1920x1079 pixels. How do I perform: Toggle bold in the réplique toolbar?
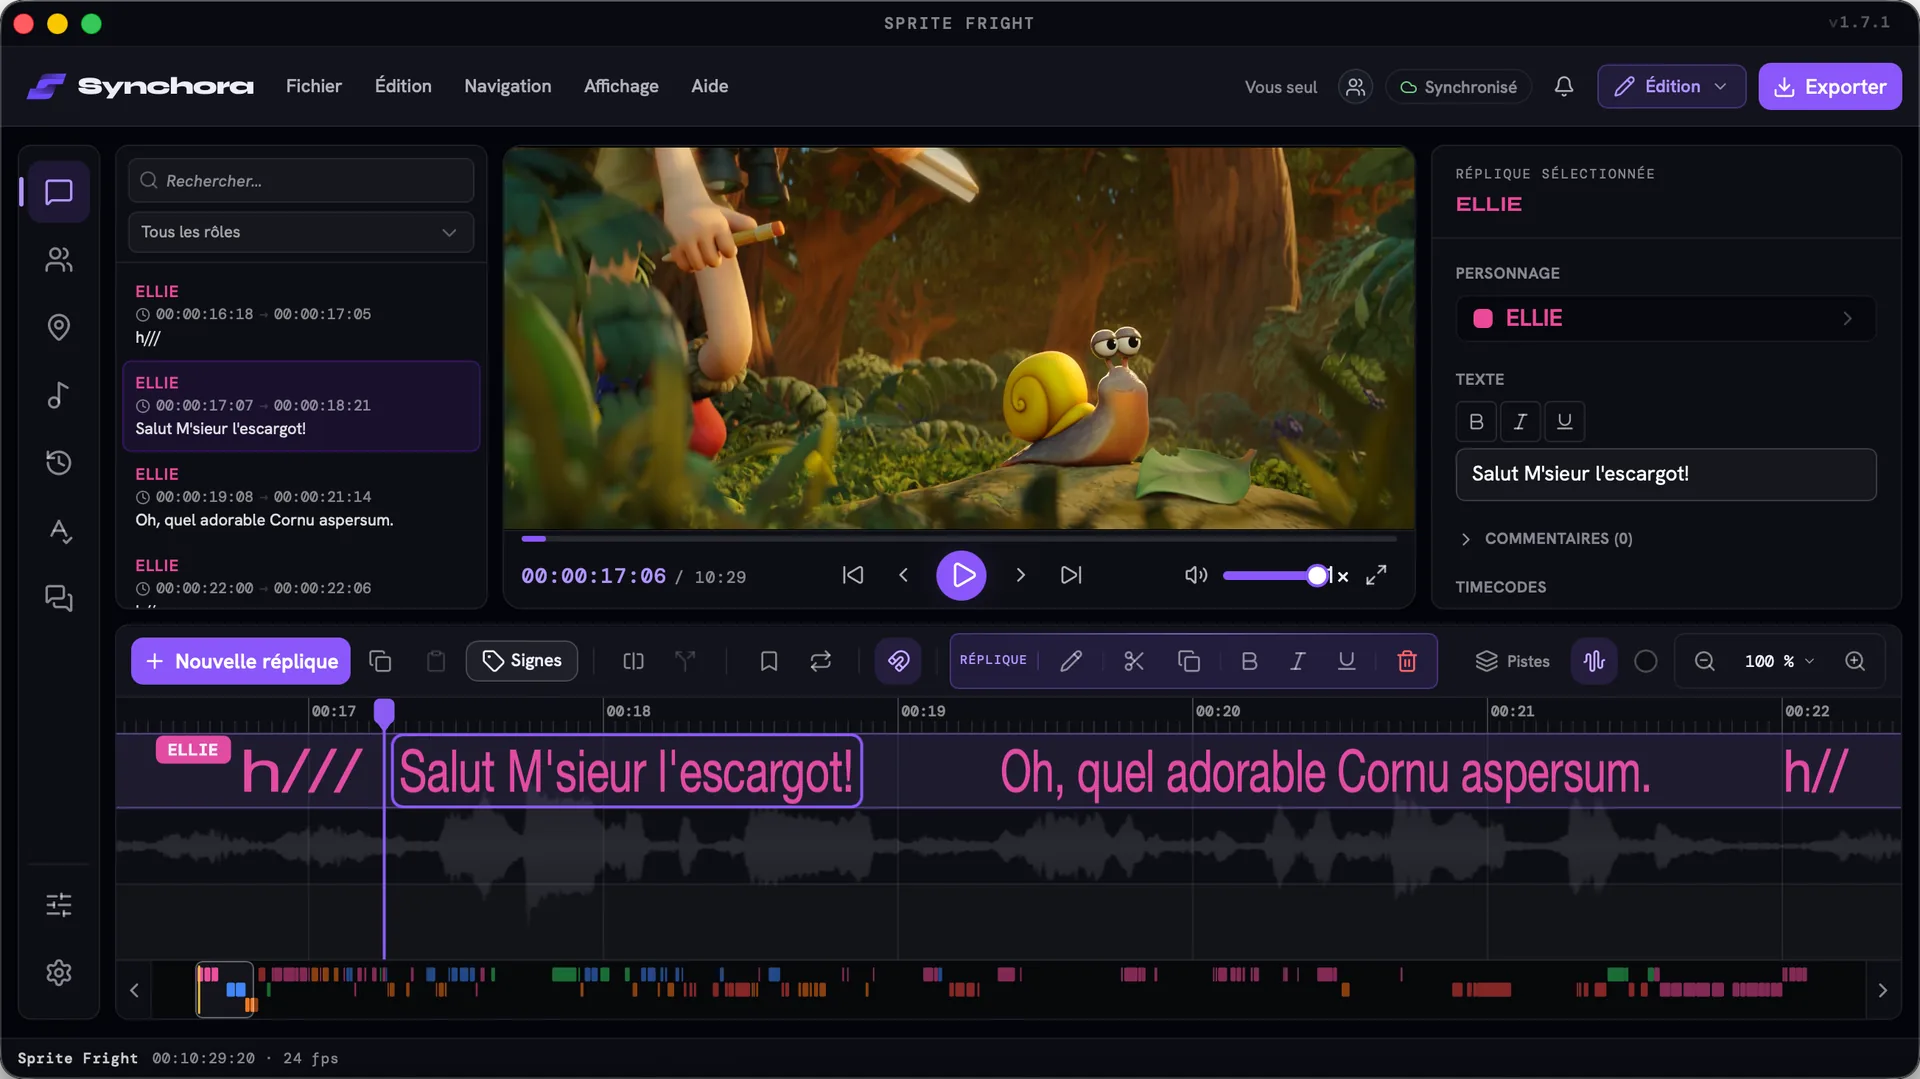coord(1249,661)
